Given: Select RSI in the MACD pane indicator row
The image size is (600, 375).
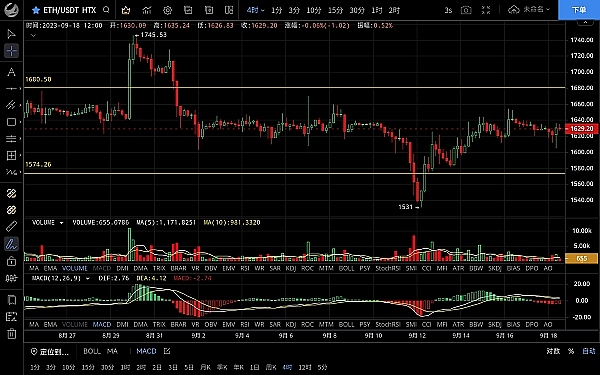Looking at the screenshot, I should [x=245, y=324].
